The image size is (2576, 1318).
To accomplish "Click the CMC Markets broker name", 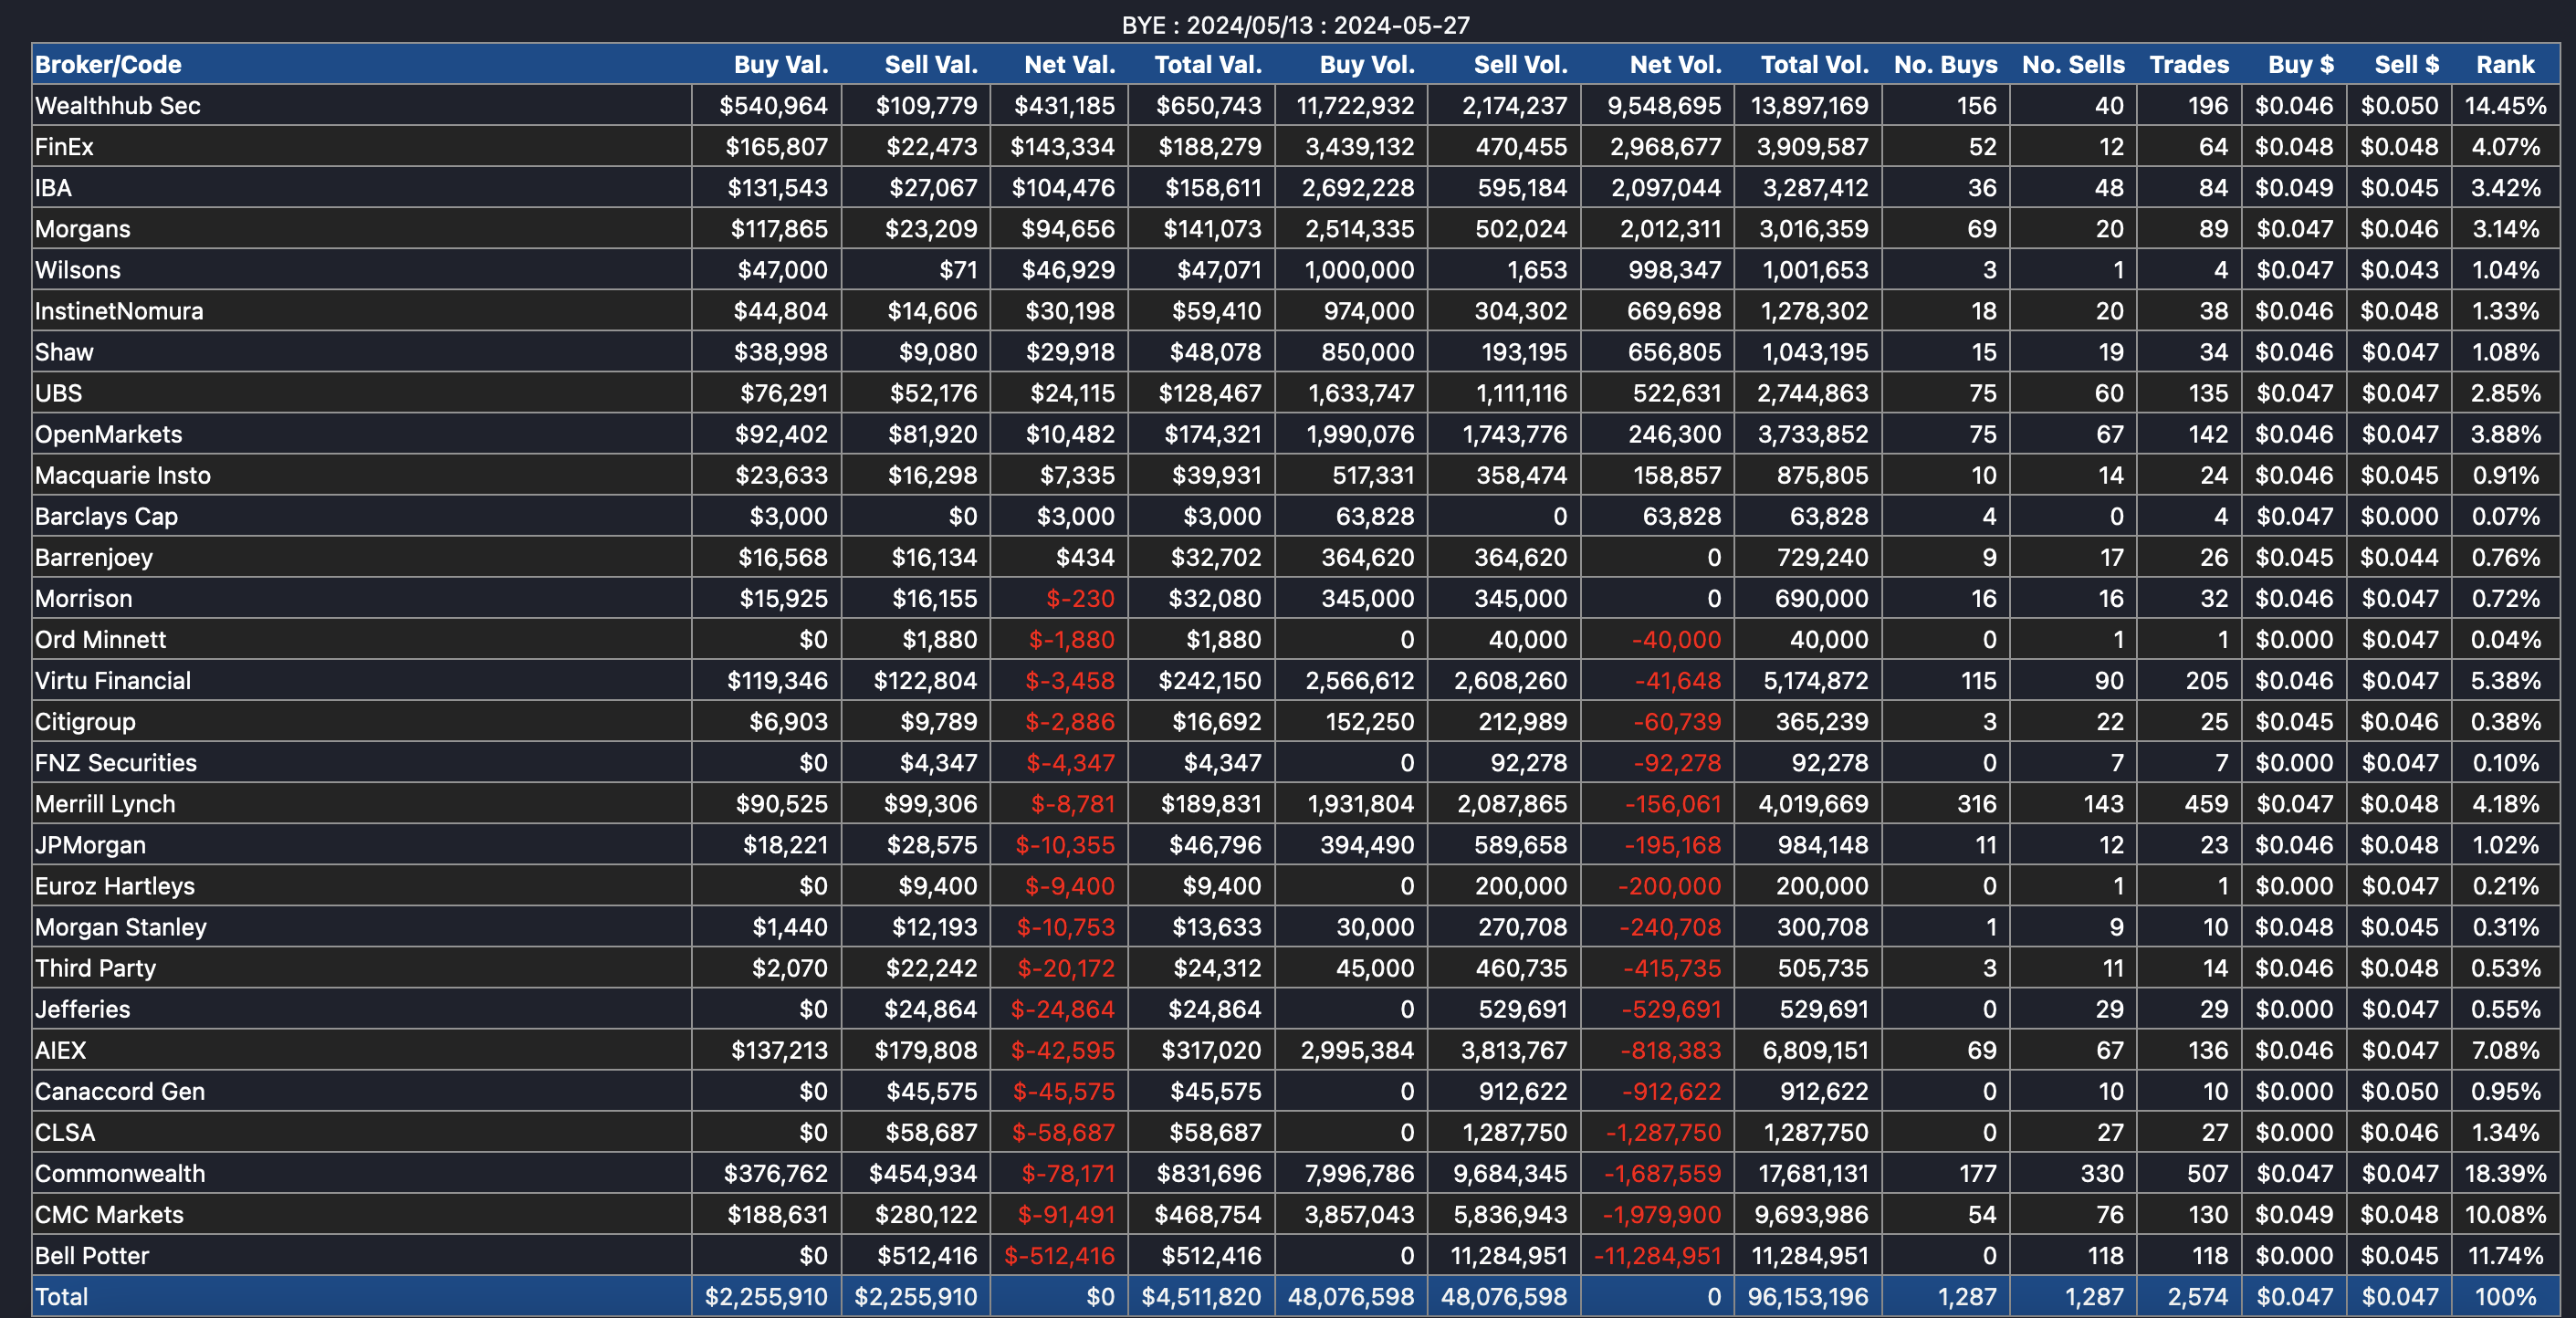I will 109,1213.
